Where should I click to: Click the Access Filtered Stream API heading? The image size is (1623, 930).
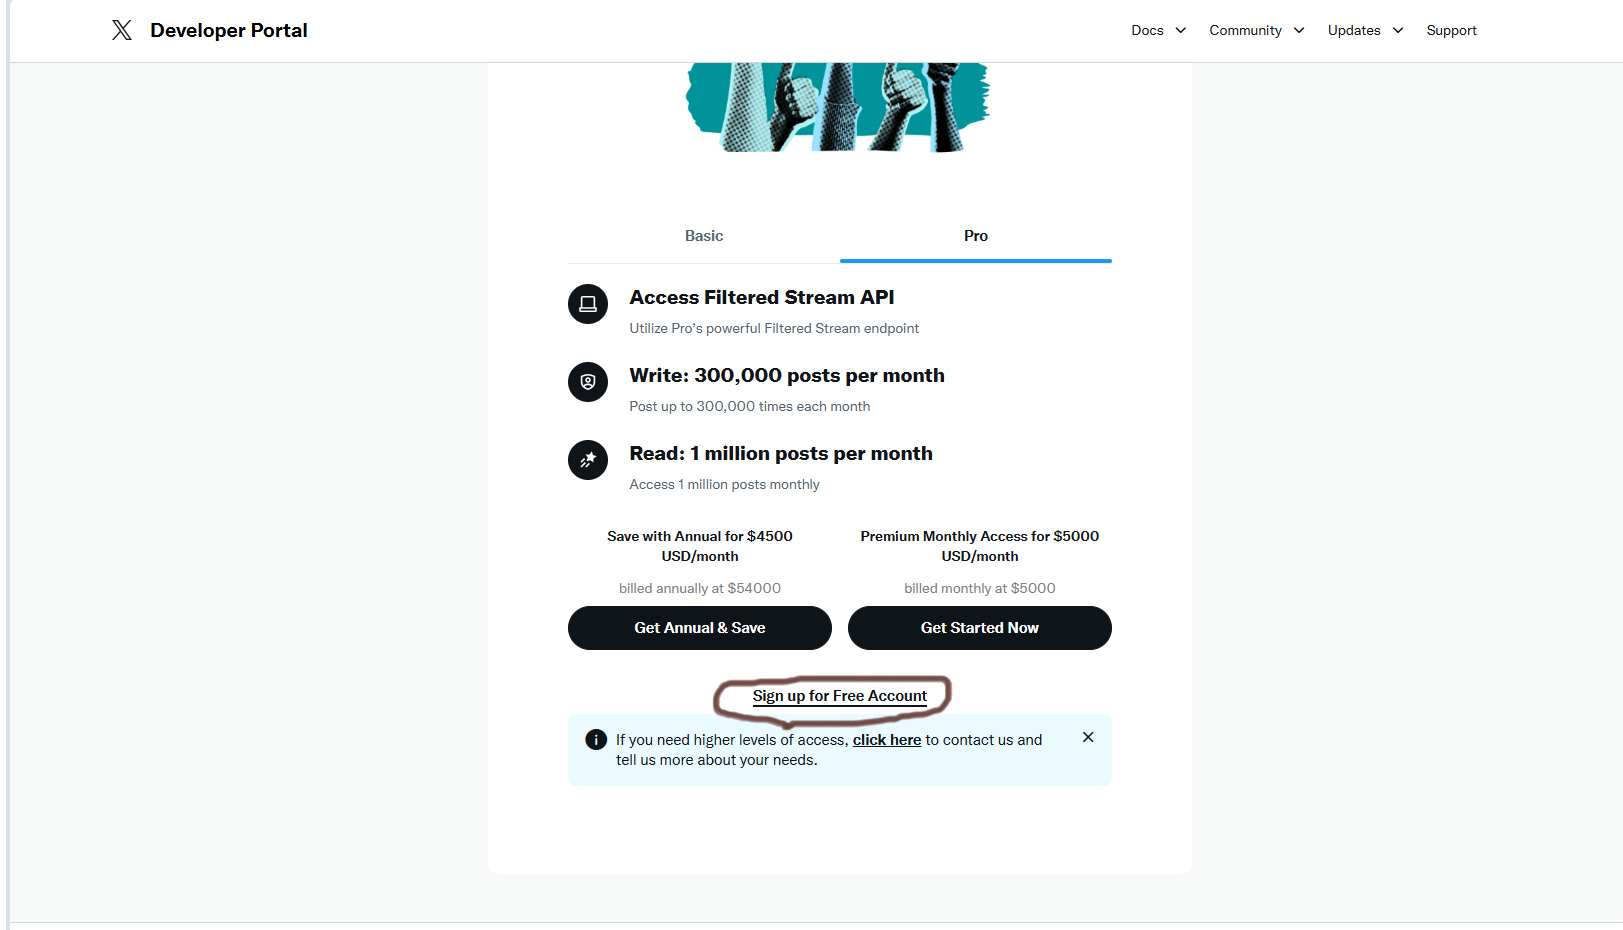pos(762,297)
